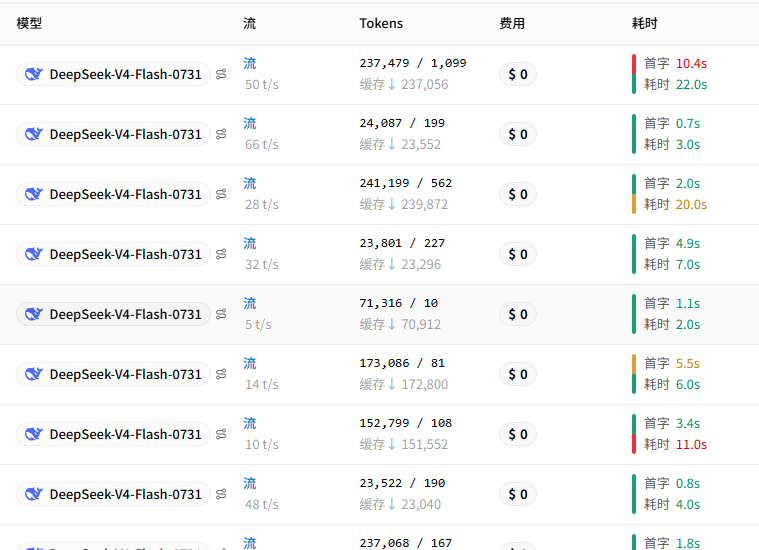
Task: Click the orange duration value 20.0s
Action: [x=691, y=205]
